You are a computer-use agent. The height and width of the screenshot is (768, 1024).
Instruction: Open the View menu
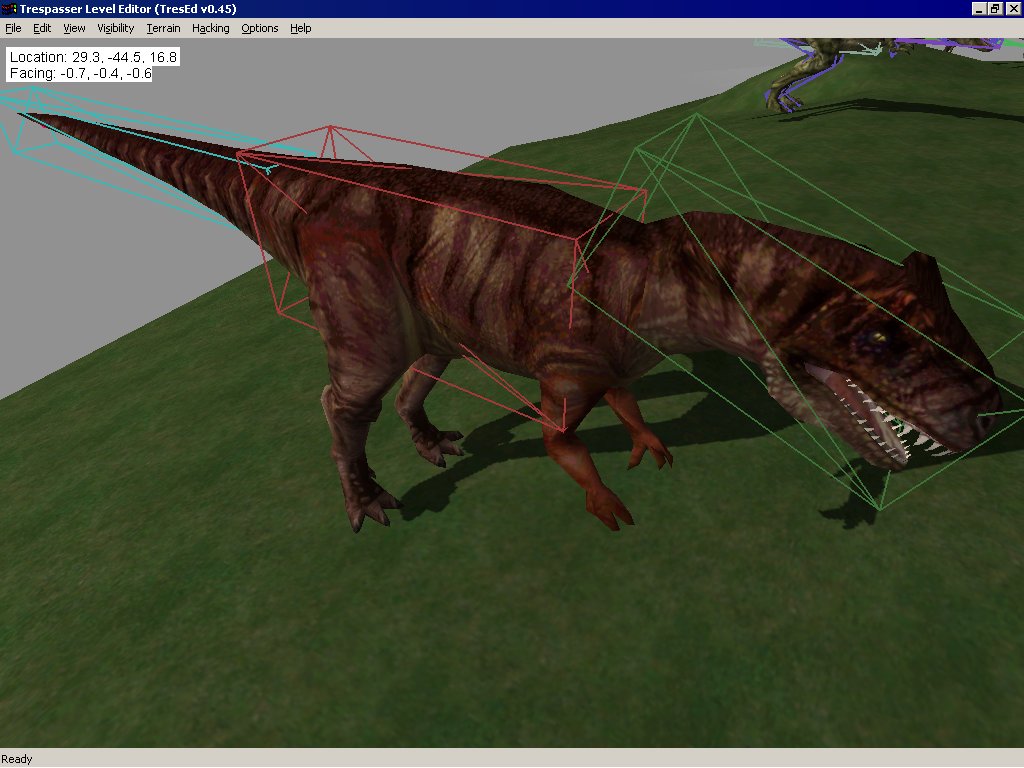click(74, 28)
